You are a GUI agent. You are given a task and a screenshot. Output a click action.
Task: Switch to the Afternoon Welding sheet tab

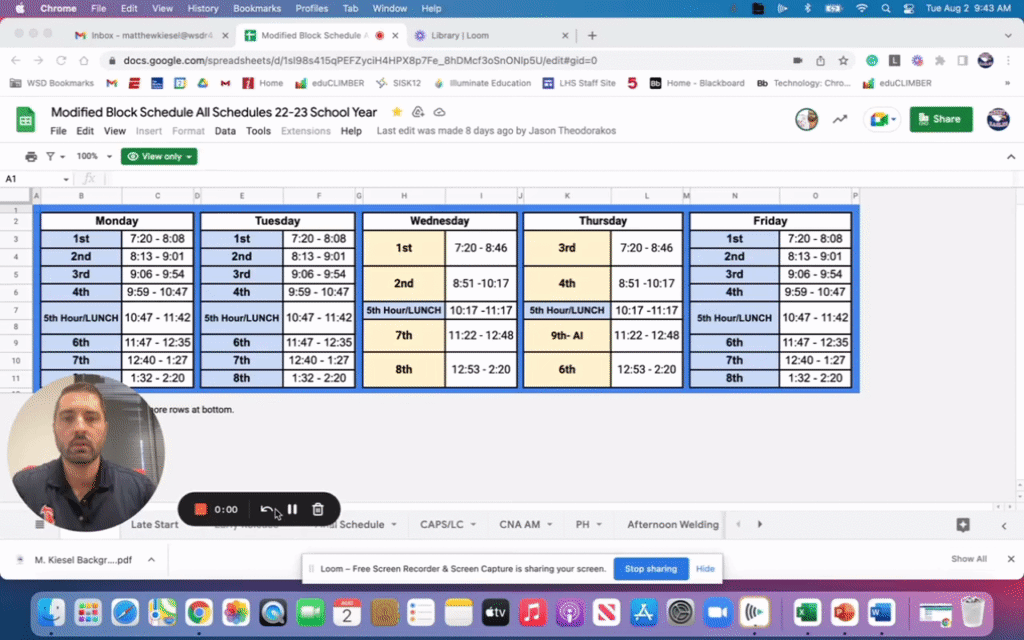(x=673, y=524)
